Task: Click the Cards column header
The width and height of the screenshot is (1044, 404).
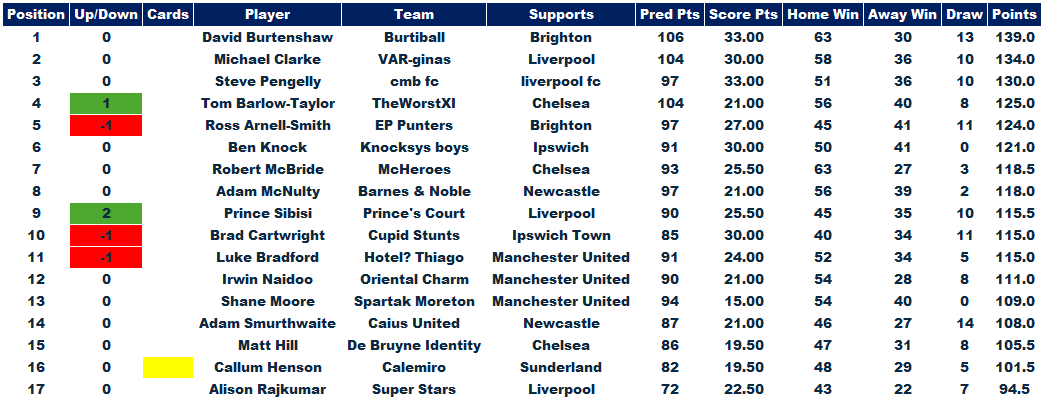Action: click(168, 14)
